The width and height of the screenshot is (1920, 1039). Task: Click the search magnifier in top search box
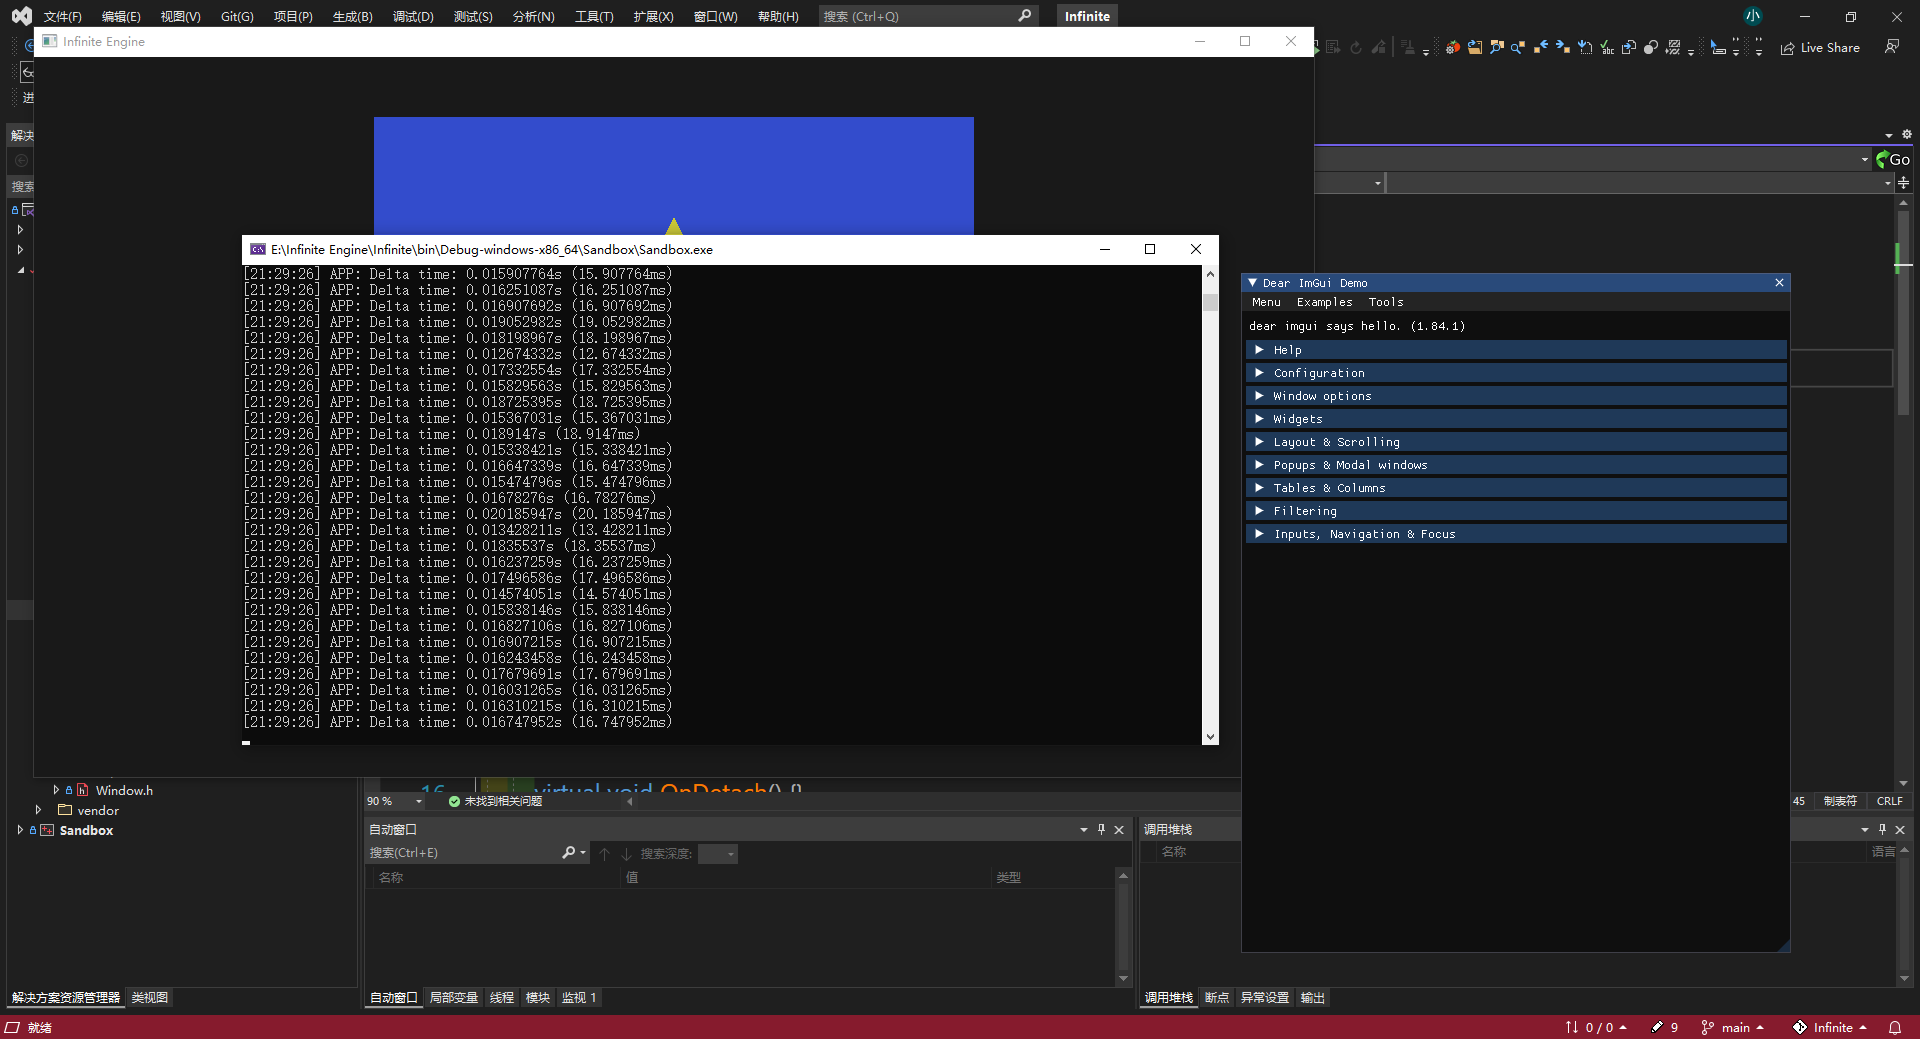(x=1024, y=16)
